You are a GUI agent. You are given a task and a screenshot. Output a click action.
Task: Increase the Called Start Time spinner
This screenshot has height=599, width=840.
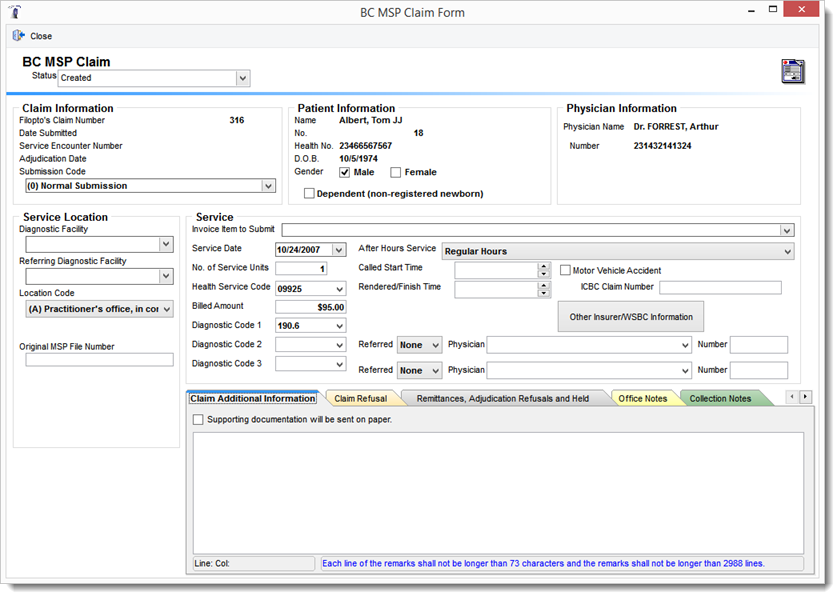point(544,266)
